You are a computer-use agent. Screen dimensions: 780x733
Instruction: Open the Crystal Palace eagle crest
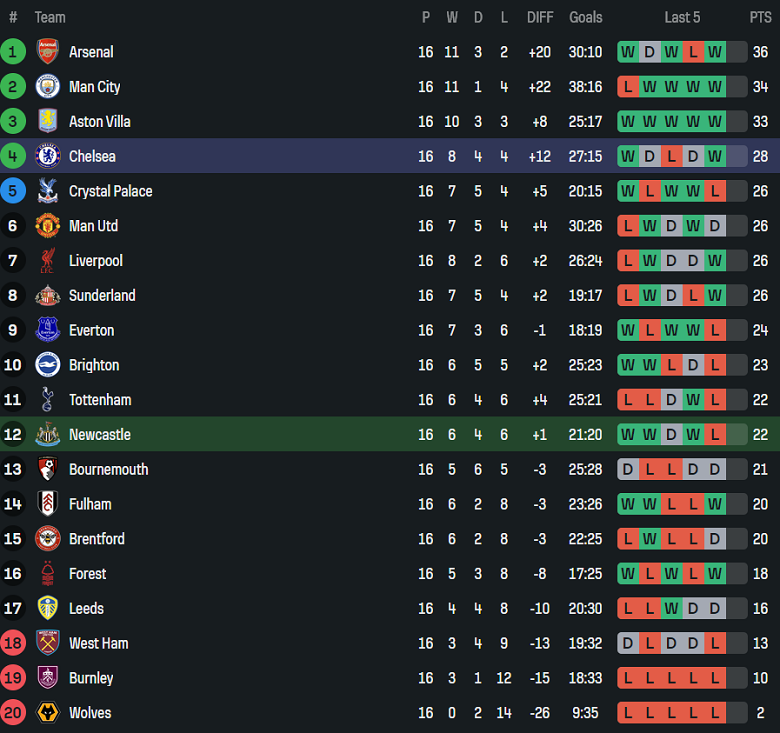[x=47, y=191]
